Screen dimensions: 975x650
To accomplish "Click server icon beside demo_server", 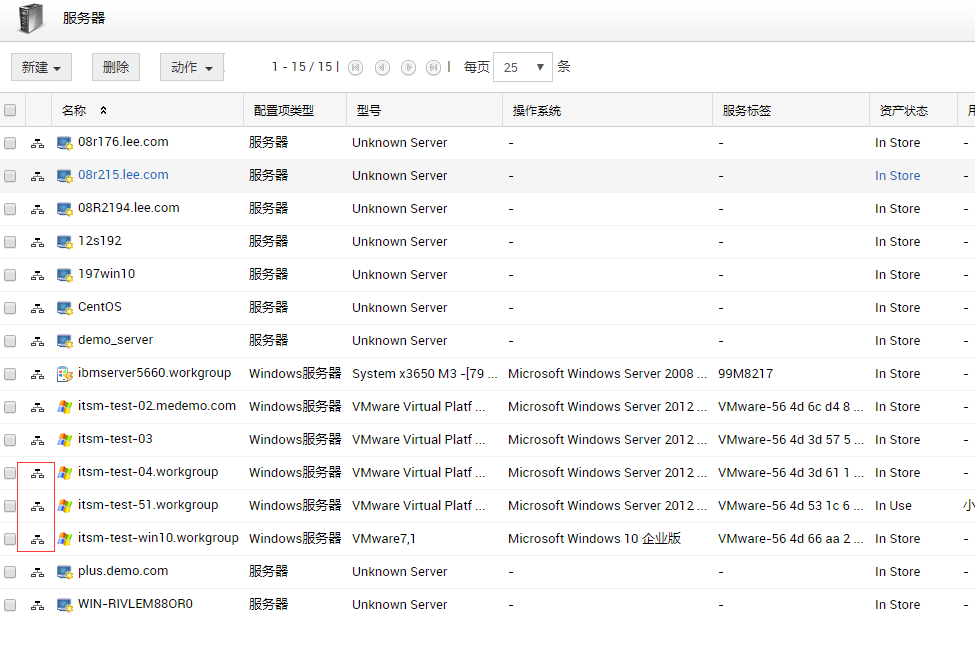I will pos(65,341).
